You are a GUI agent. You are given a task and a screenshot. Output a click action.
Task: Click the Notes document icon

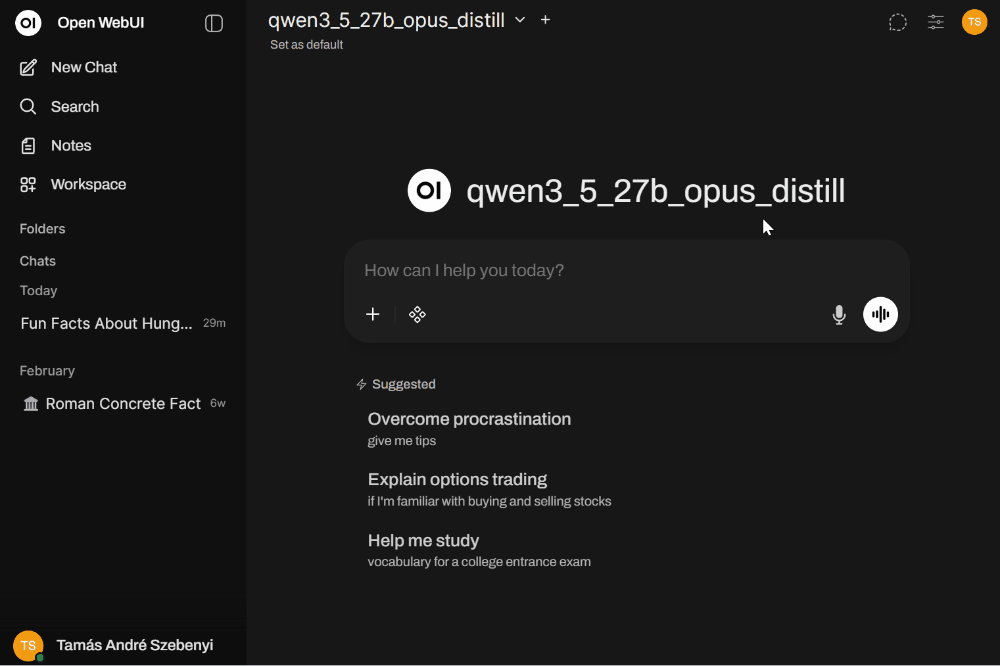[x=28, y=145]
